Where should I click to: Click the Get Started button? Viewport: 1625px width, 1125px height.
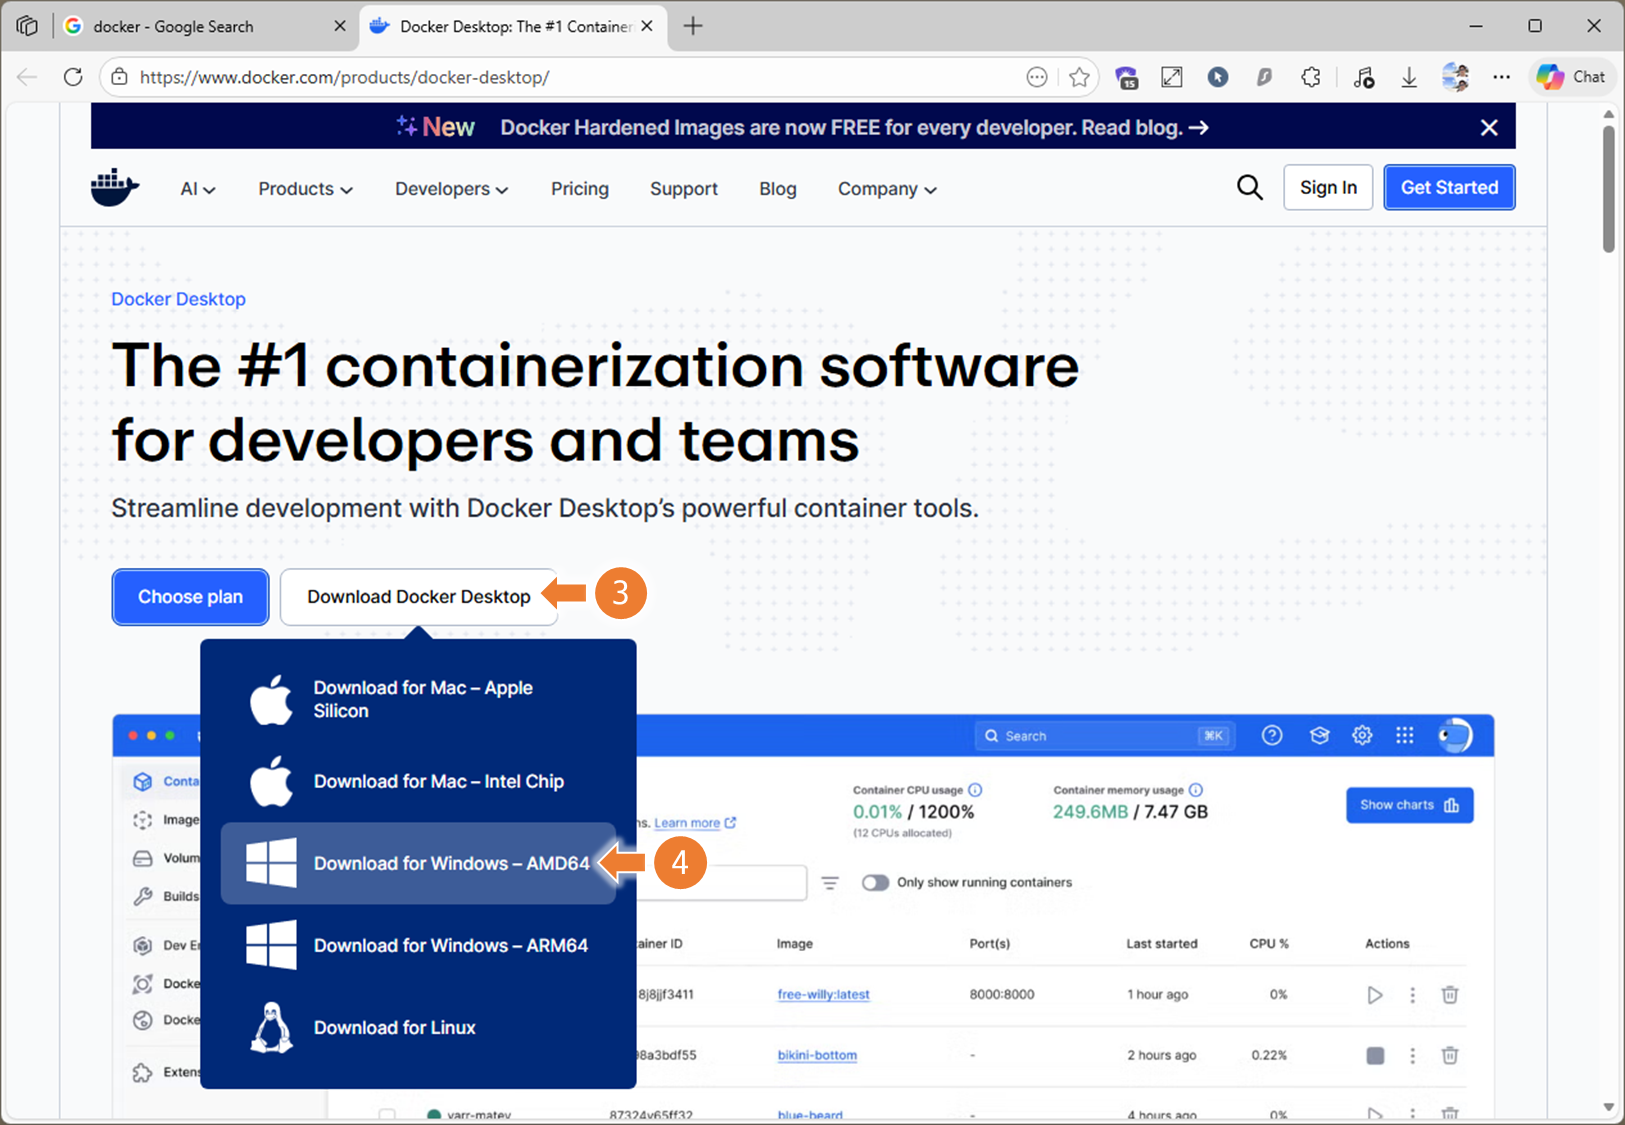(x=1449, y=187)
